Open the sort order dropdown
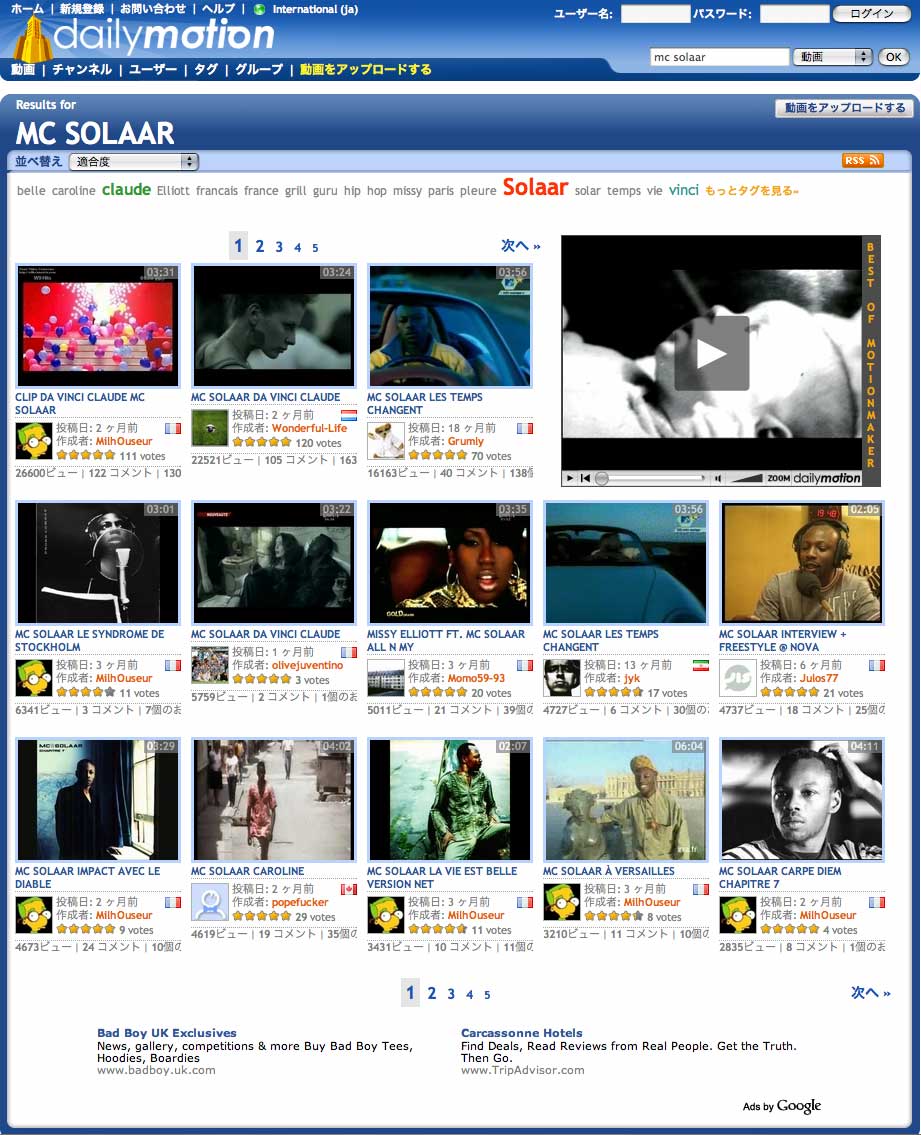This screenshot has width=921, height=1135. tap(133, 161)
